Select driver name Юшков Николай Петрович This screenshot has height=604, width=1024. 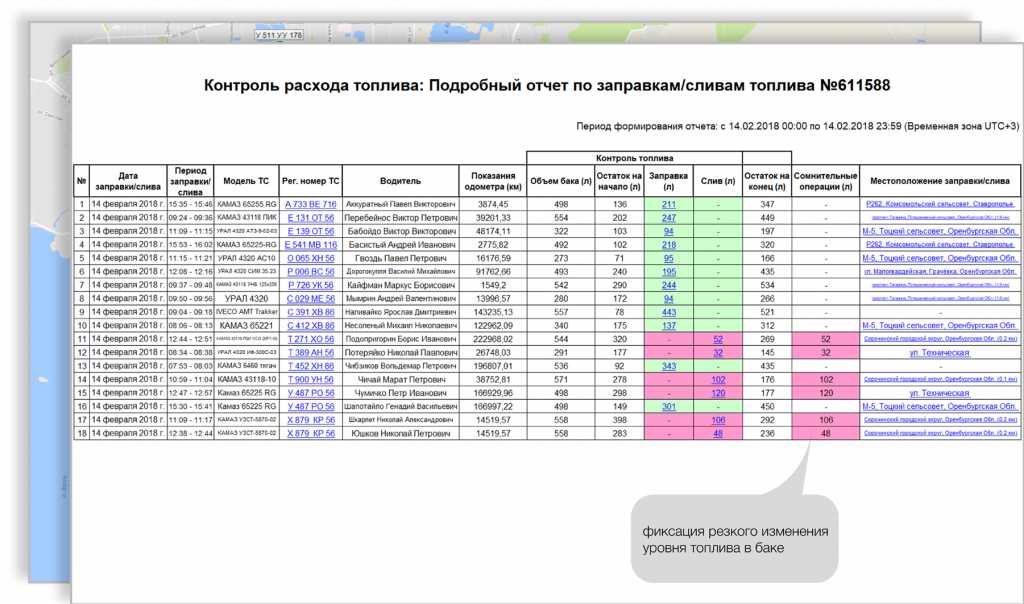(400, 434)
